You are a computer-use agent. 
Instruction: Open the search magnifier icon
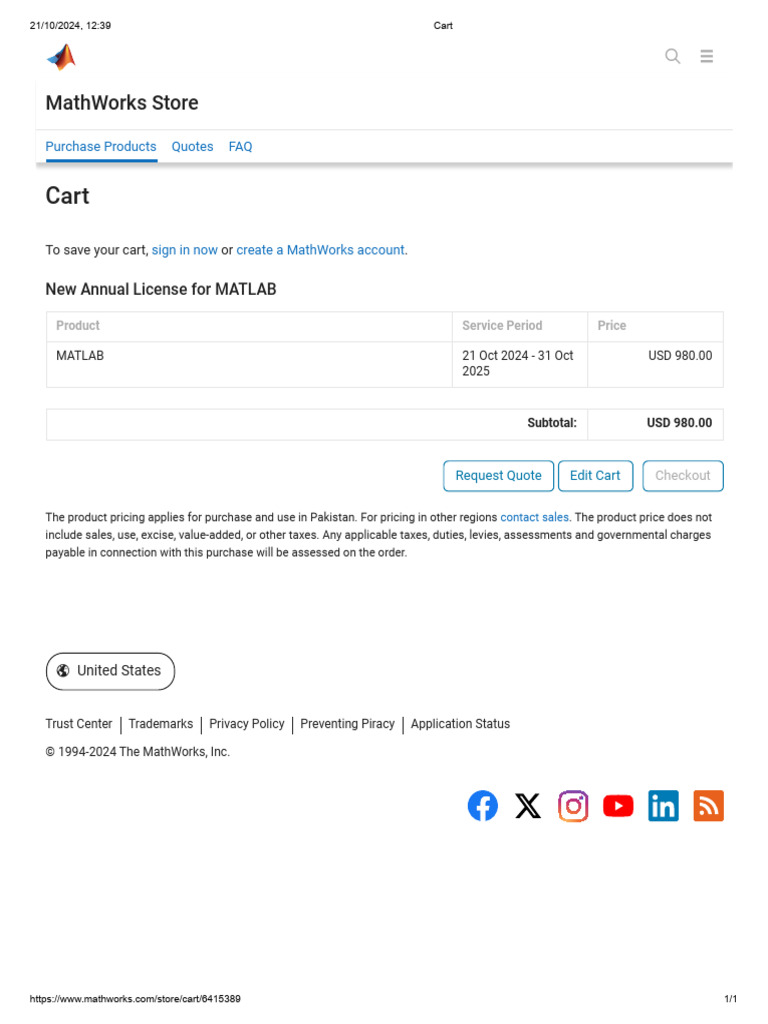[673, 56]
